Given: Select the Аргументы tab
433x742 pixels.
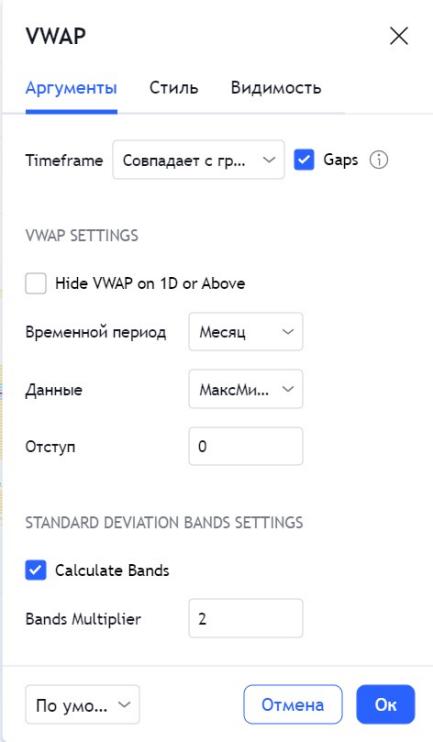Looking at the screenshot, I should (x=71, y=88).
